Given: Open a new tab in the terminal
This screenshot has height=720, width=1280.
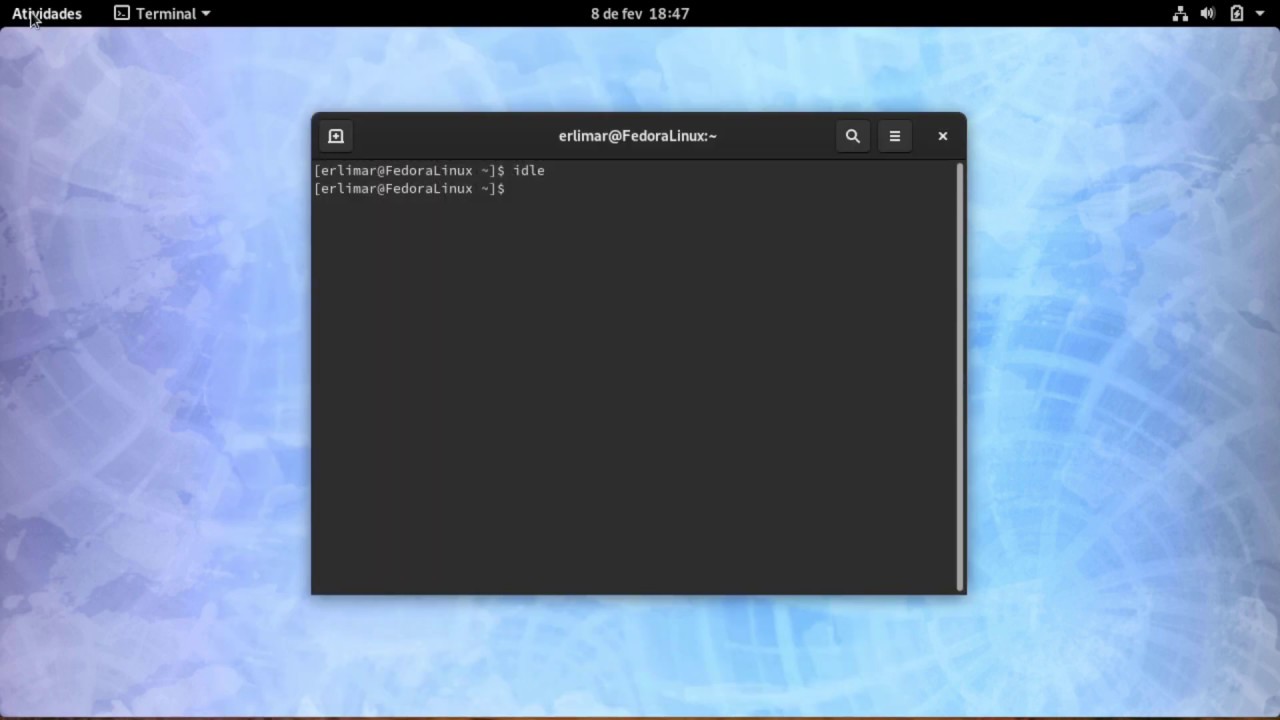Looking at the screenshot, I should click(336, 136).
